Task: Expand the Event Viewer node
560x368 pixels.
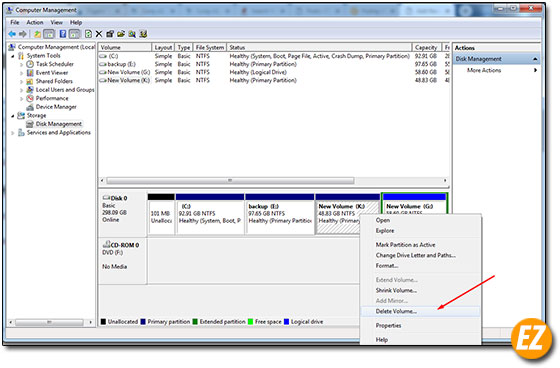Action: pyautogui.click(x=21, y=73)
